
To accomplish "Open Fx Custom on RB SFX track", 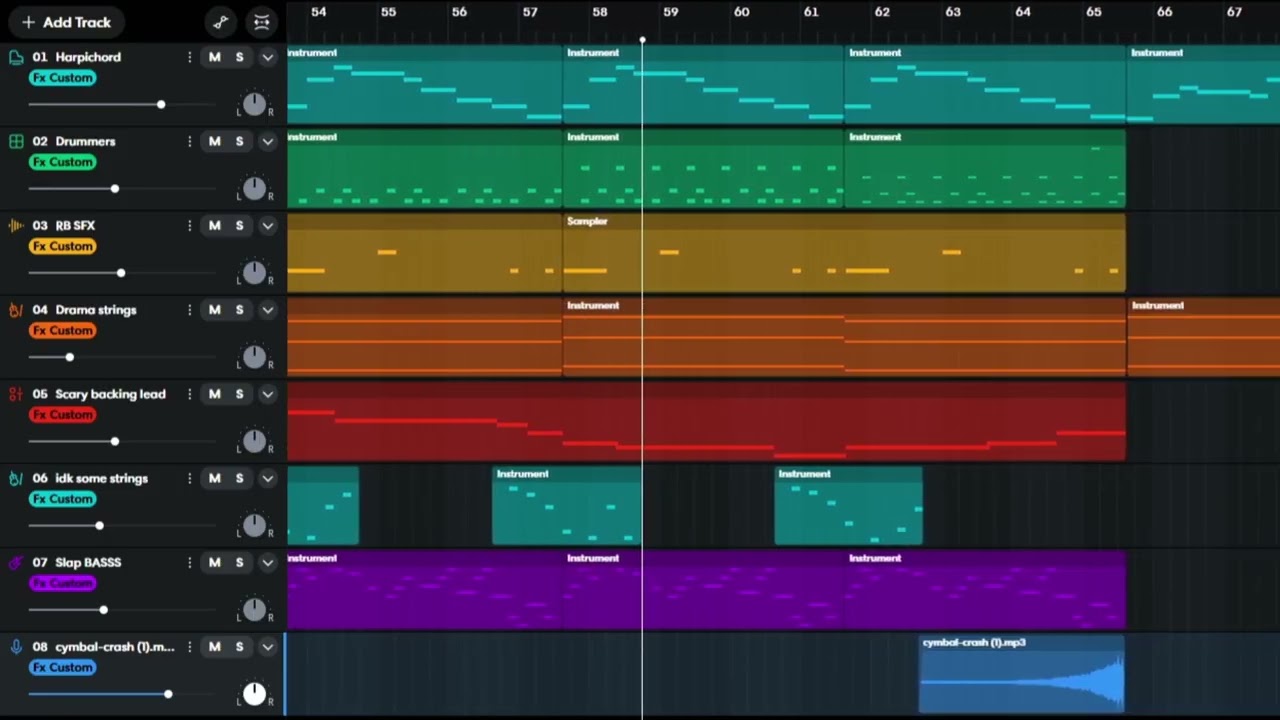I will [63, 246].
